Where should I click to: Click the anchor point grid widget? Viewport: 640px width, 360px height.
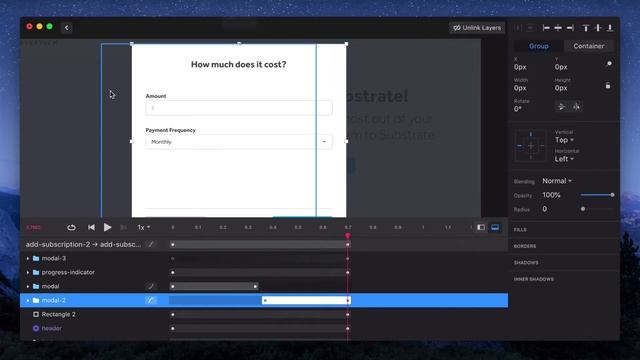530,145
